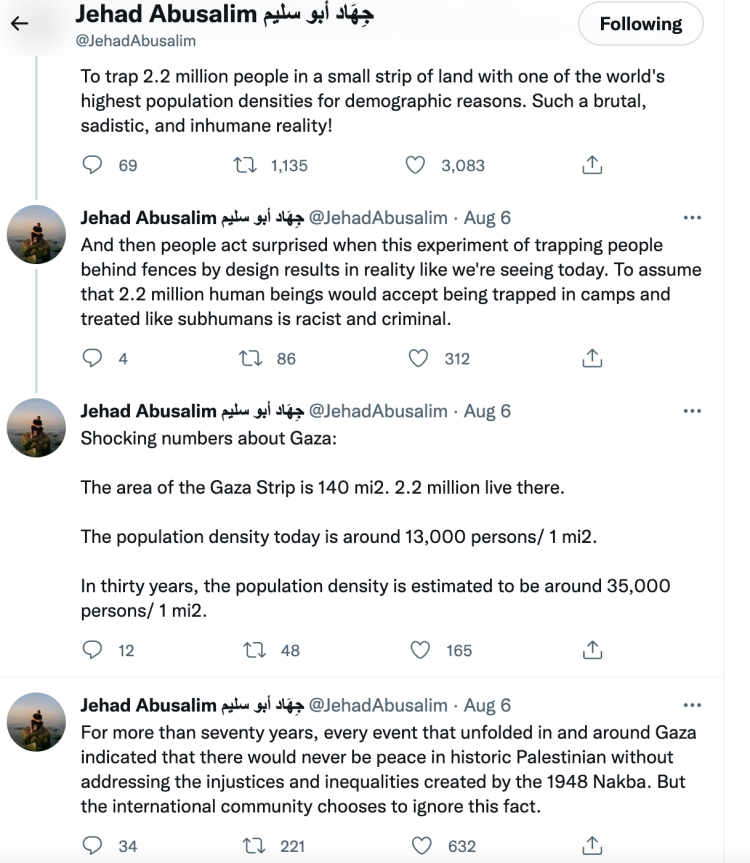Reply to the tweet with 4 comments
Screen dimensions: 750x863
tap(92, 358)
